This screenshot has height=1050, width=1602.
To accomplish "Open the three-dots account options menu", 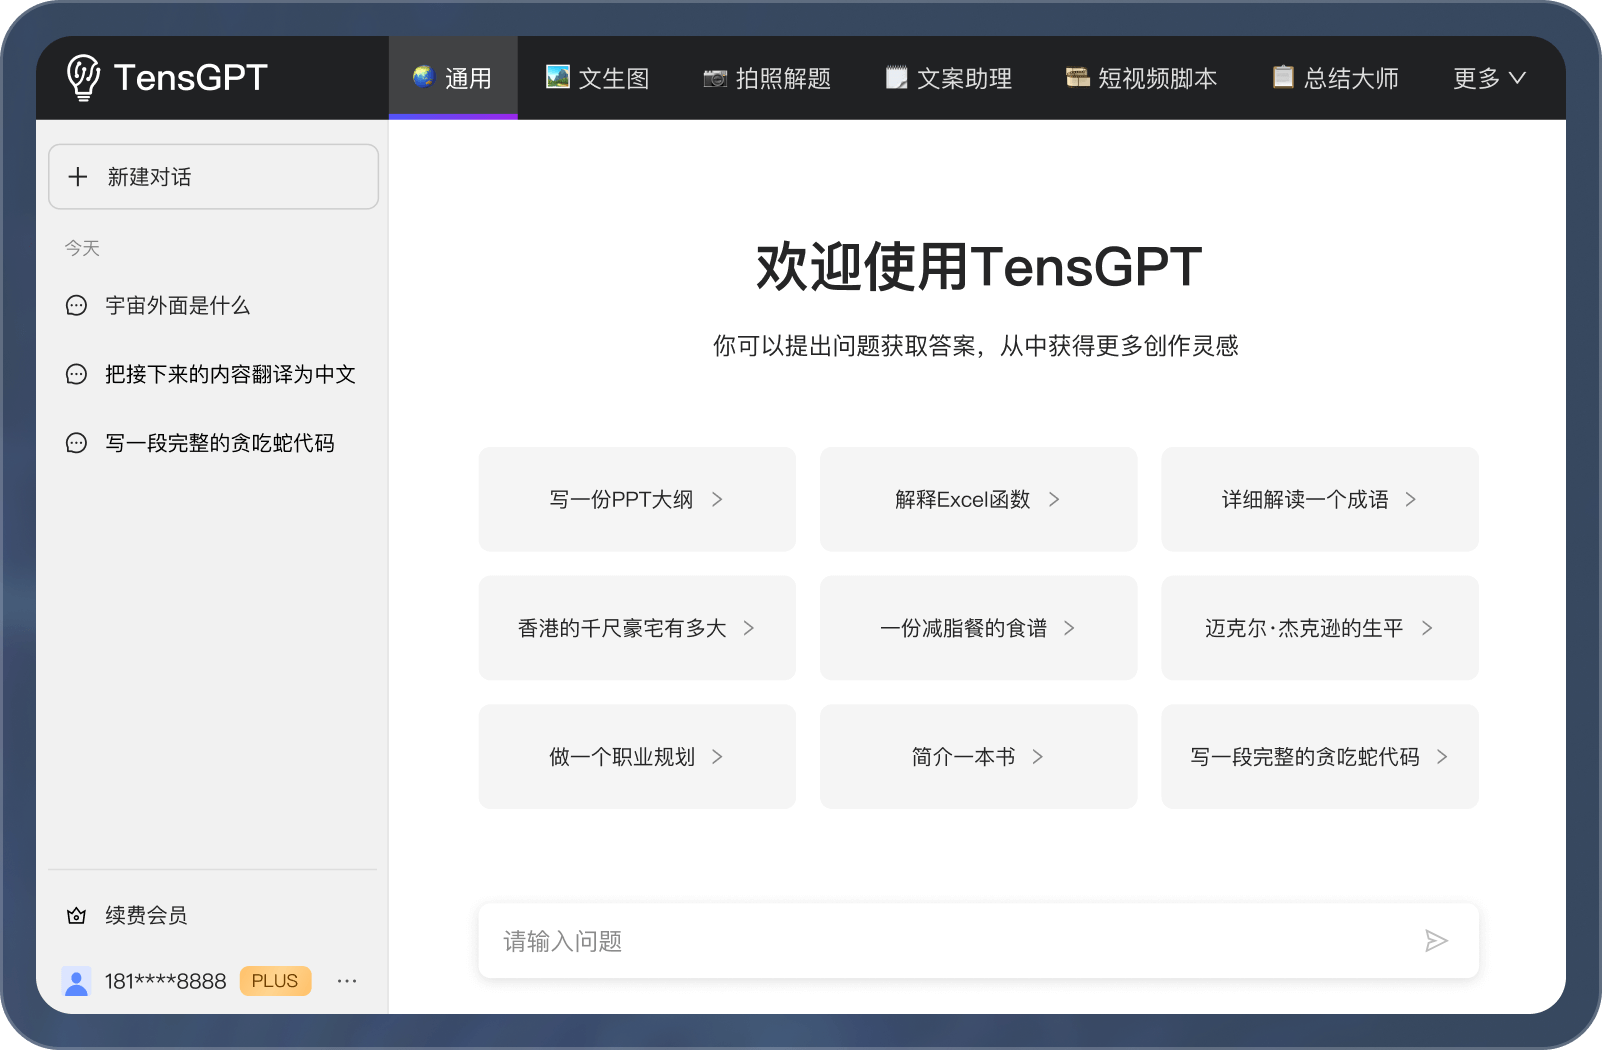I will (347, 981).
